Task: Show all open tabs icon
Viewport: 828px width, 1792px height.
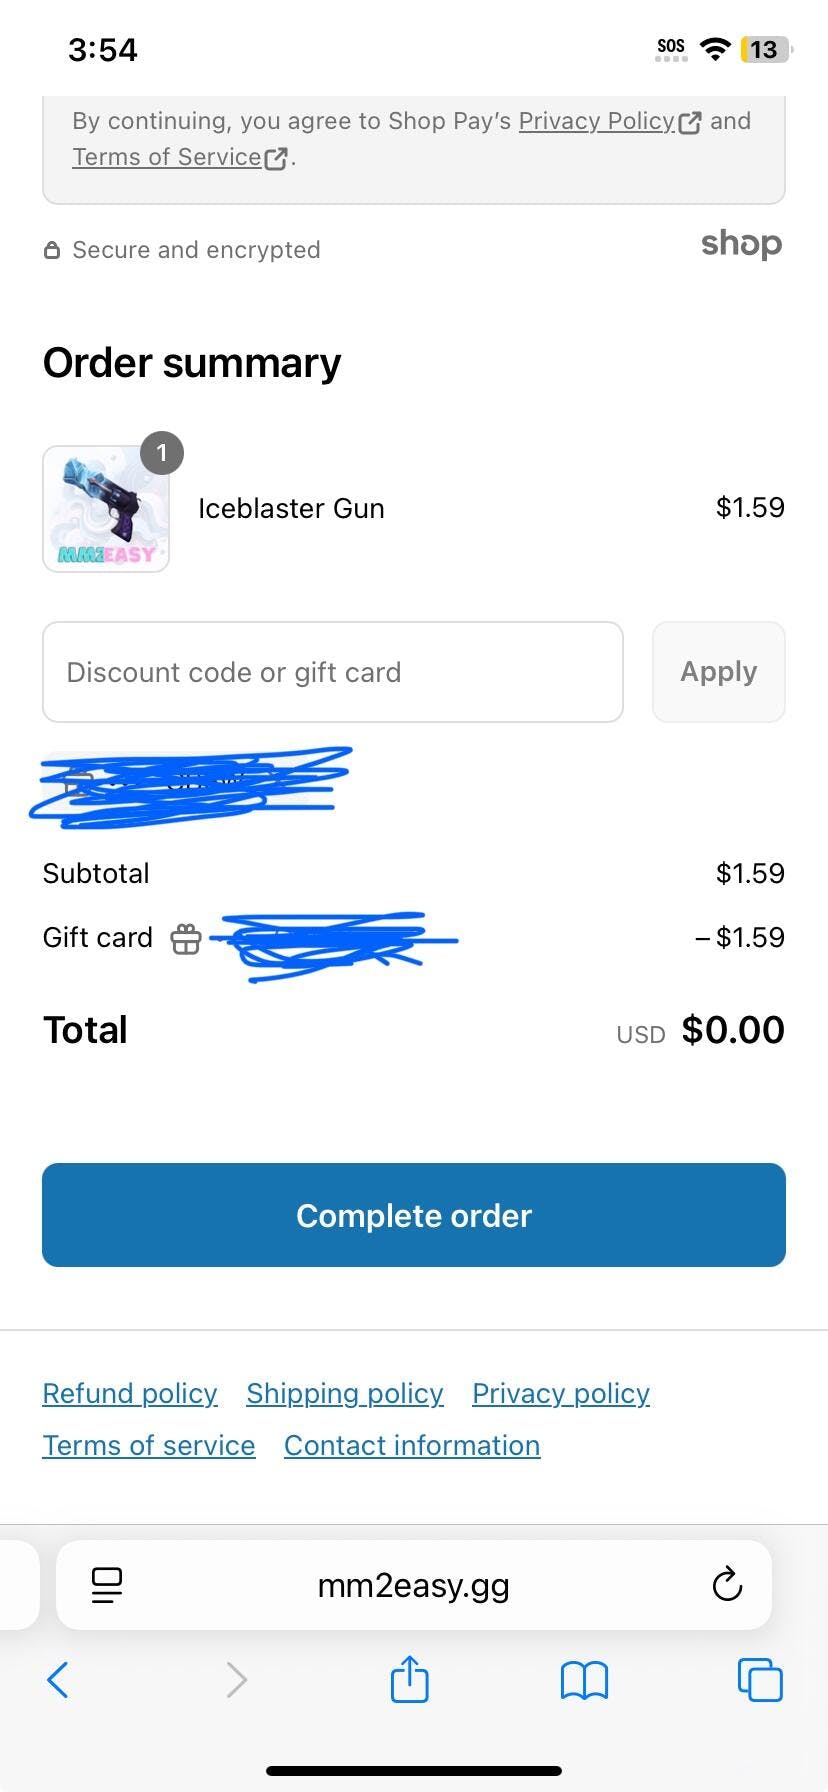Action: (760, 1680)
